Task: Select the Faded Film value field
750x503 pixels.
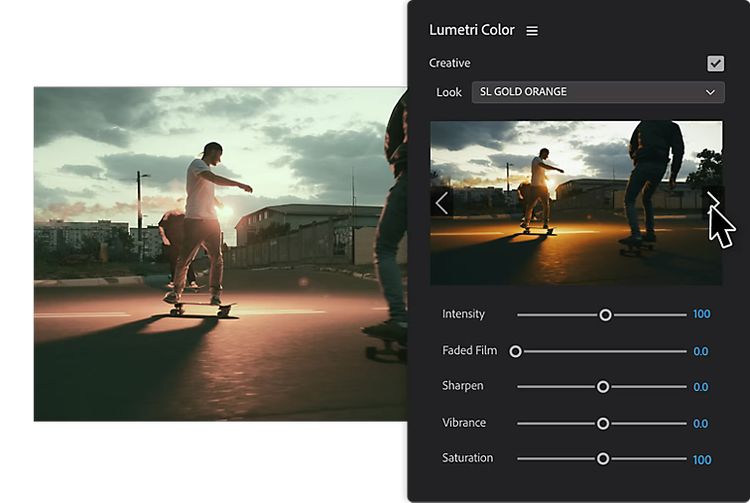Action: point(701,351)
